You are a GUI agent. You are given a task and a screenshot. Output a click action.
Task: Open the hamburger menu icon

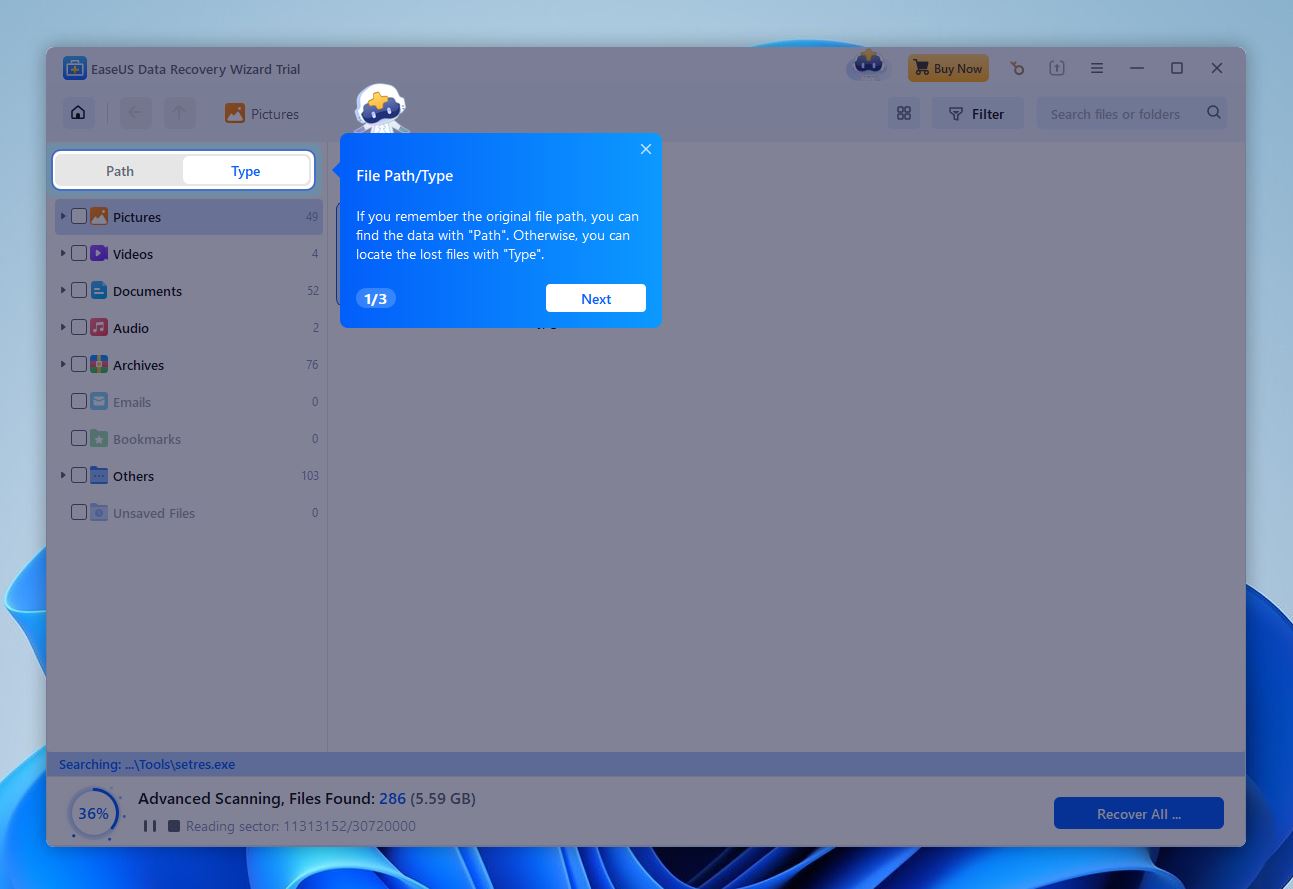click(1097, 67)
